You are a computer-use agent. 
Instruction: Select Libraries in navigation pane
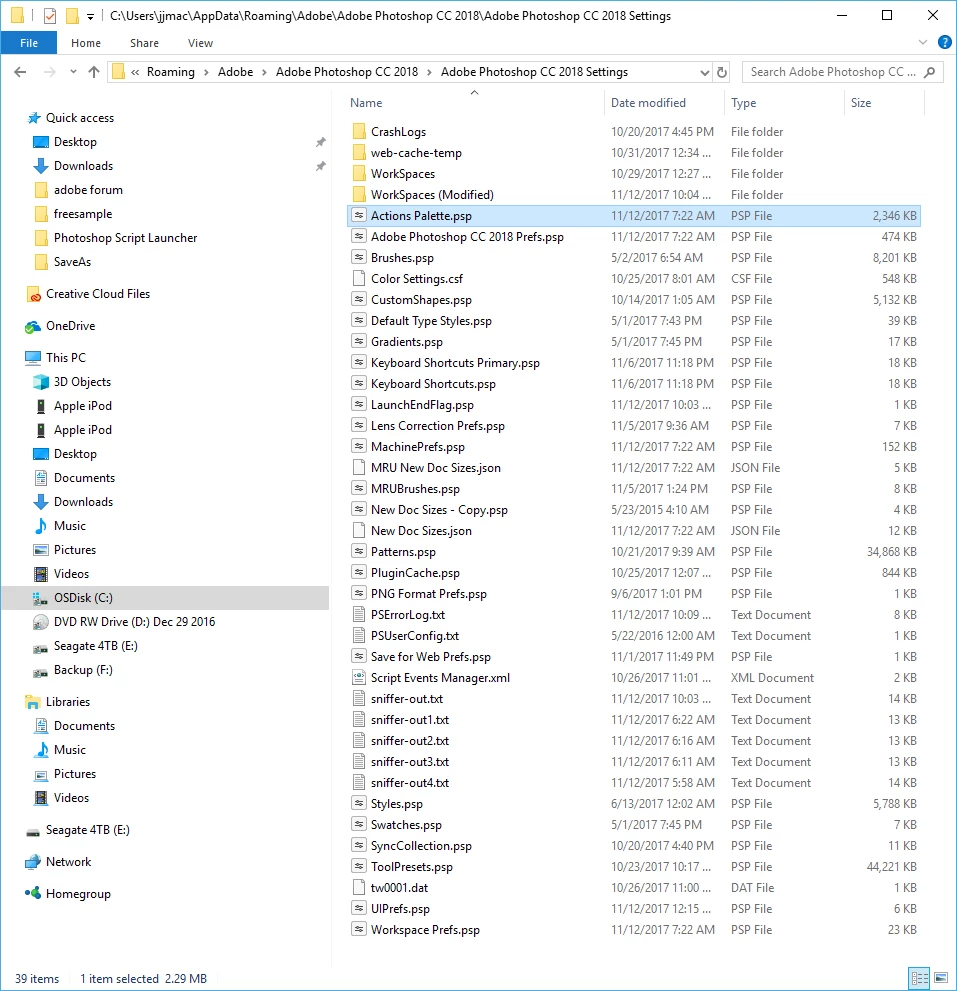coord(68,702)
